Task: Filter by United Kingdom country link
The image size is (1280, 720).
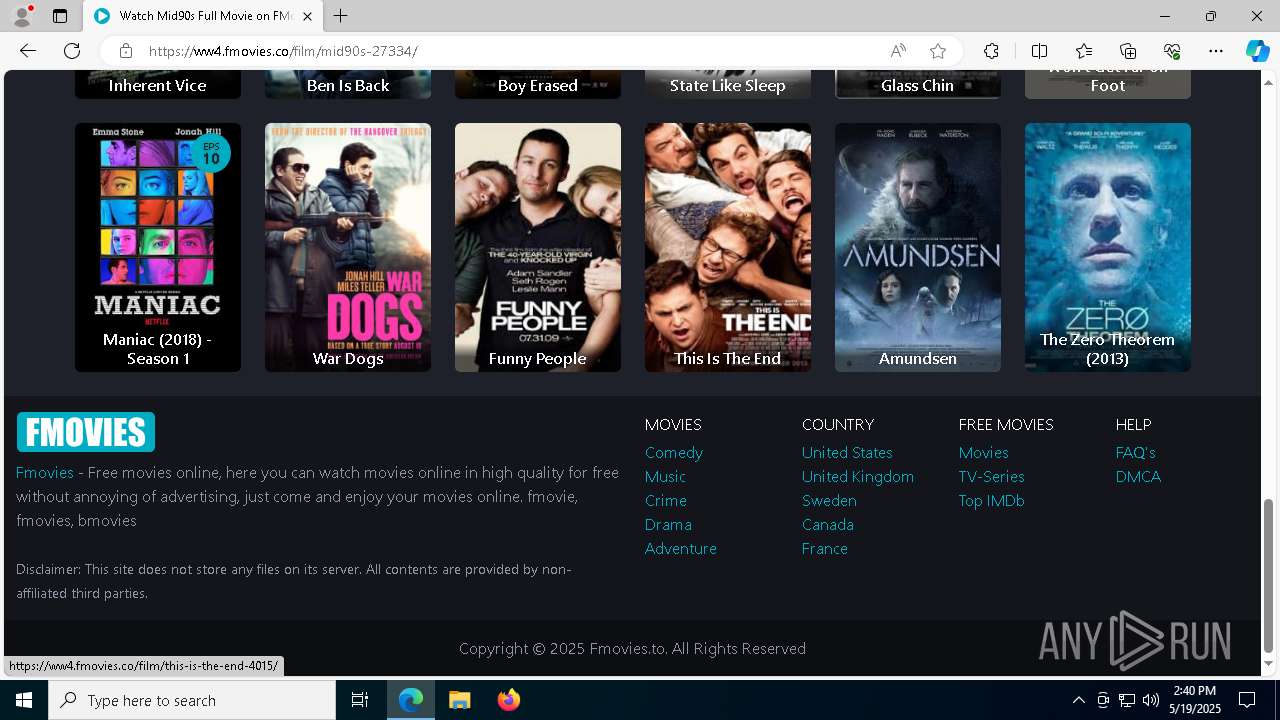Action: coord(858,476)
